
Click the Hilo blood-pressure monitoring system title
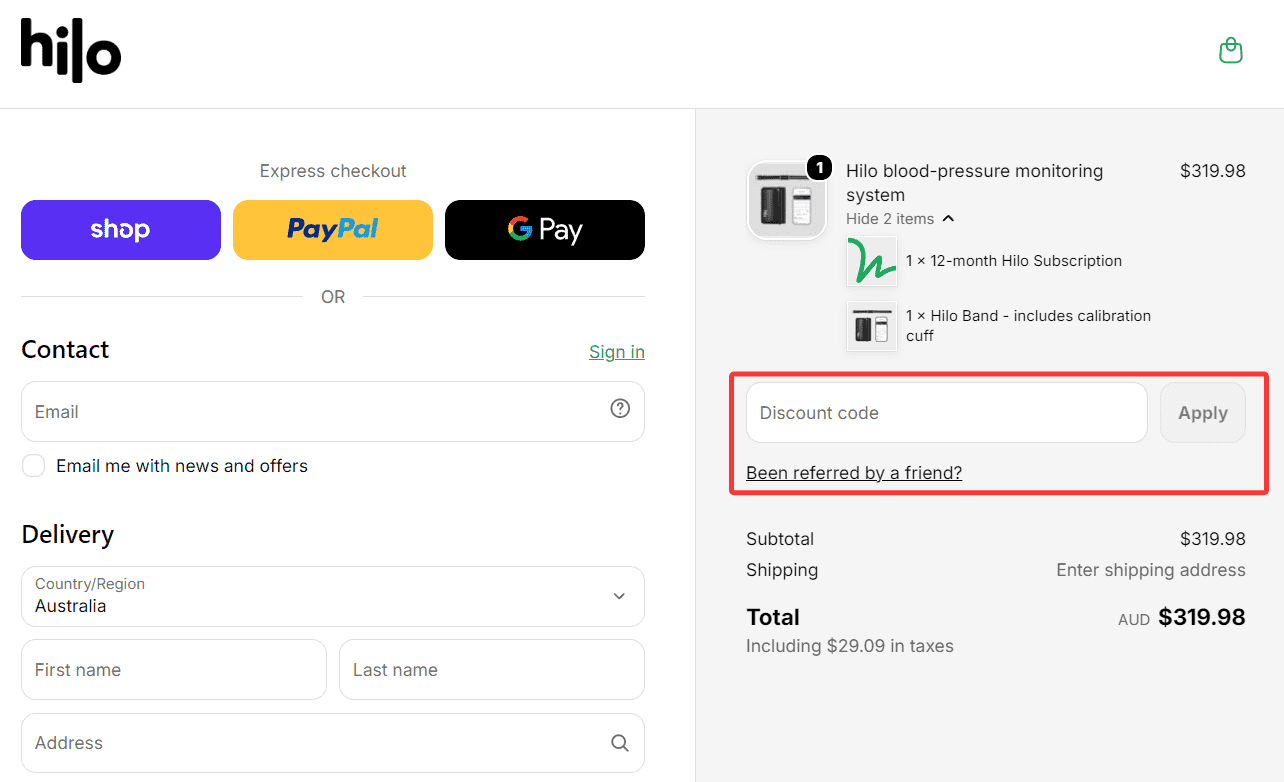pyautogui.click(x=975, y=183)
